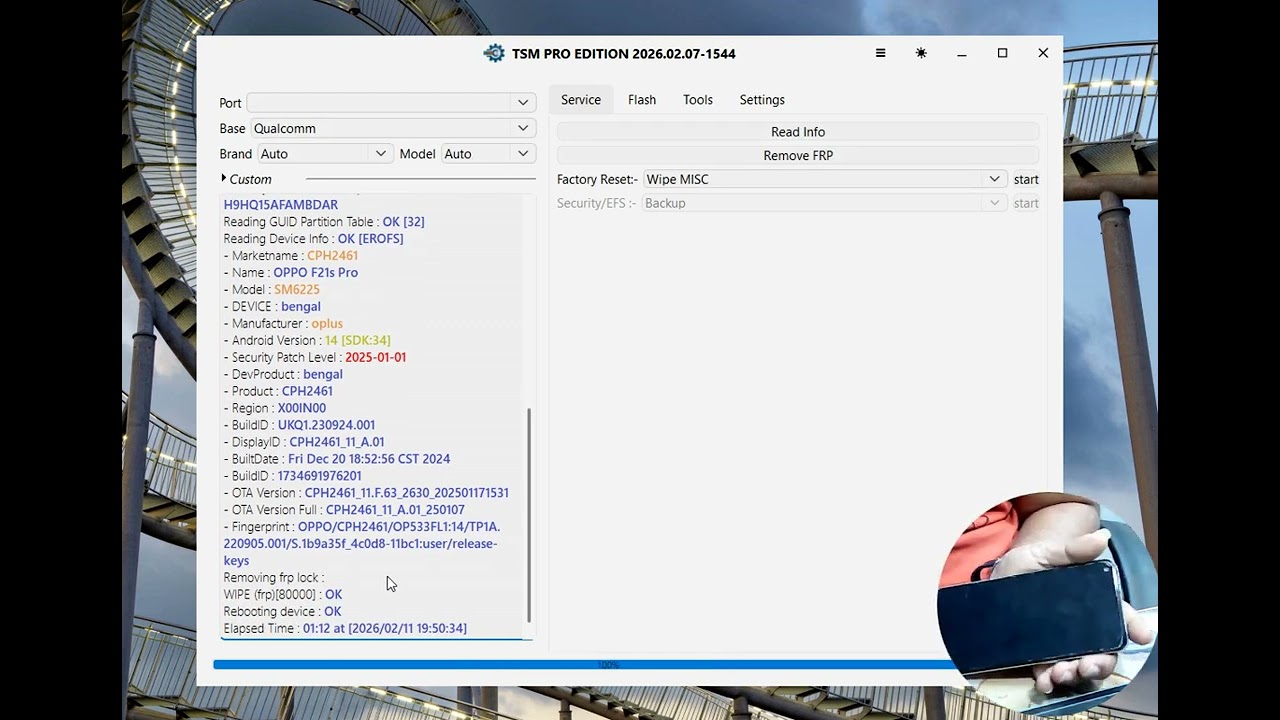Open the Security/EFS Backup dropdown

823,203
